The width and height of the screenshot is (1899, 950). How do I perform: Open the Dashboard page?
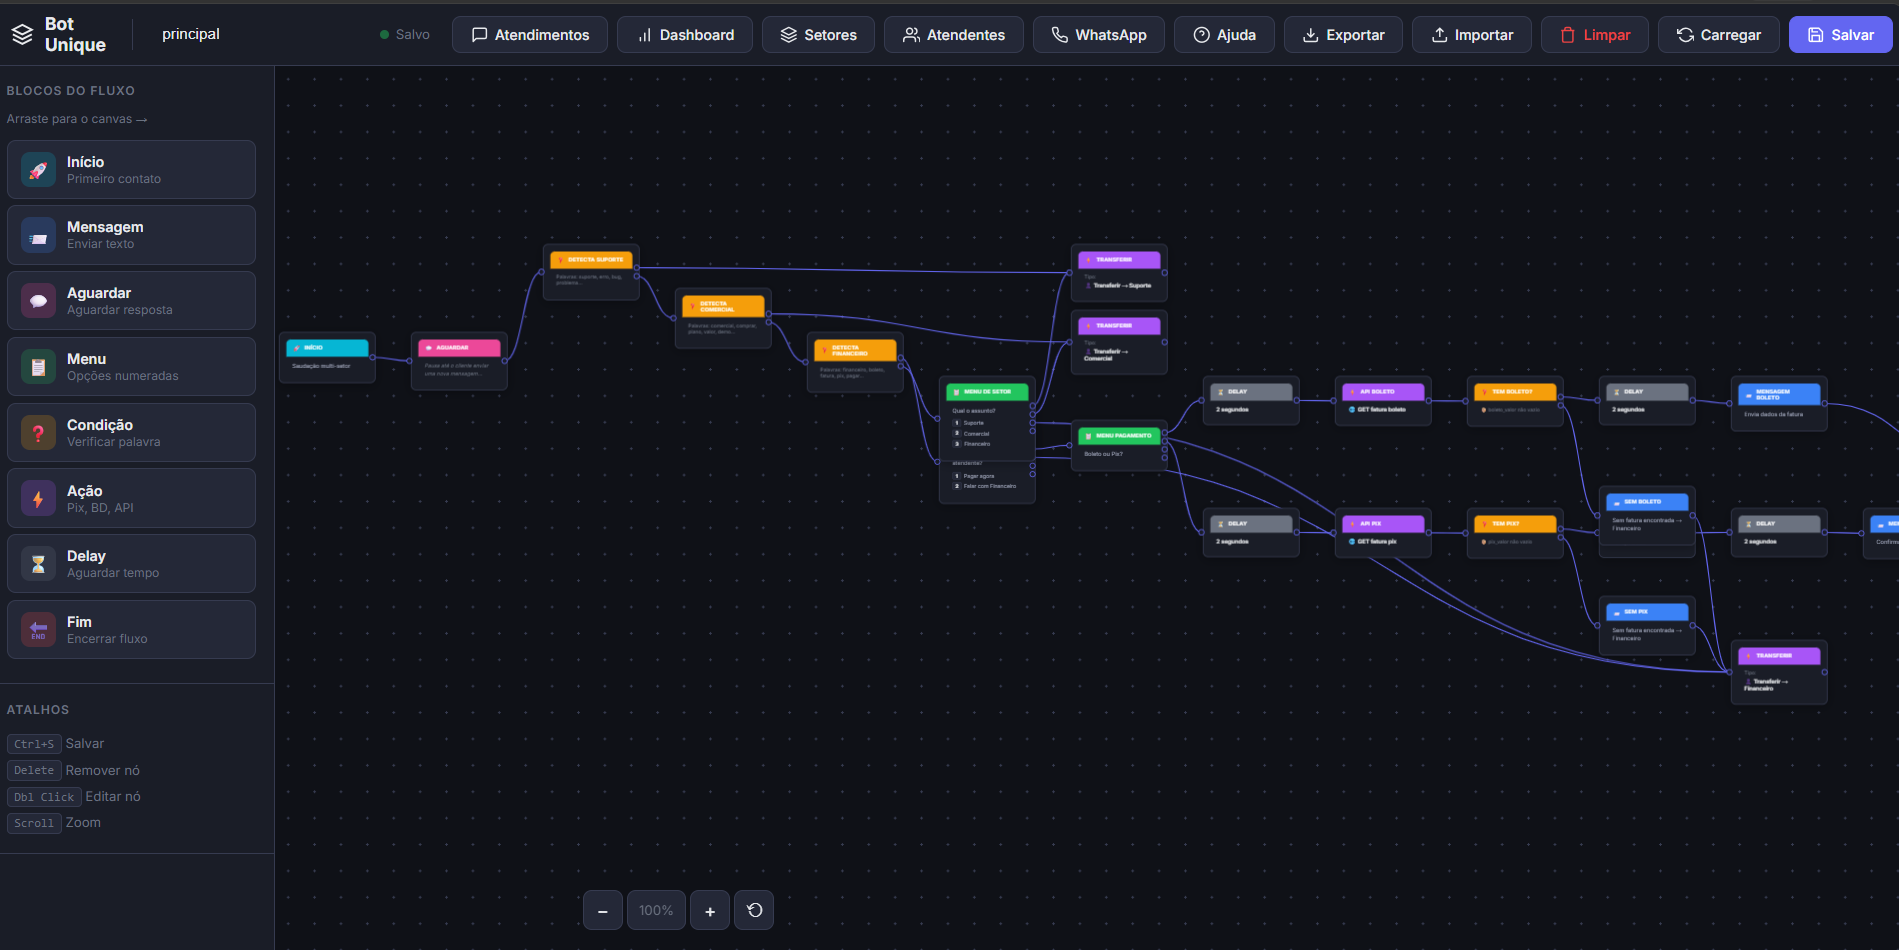click(x=686, y=35)
